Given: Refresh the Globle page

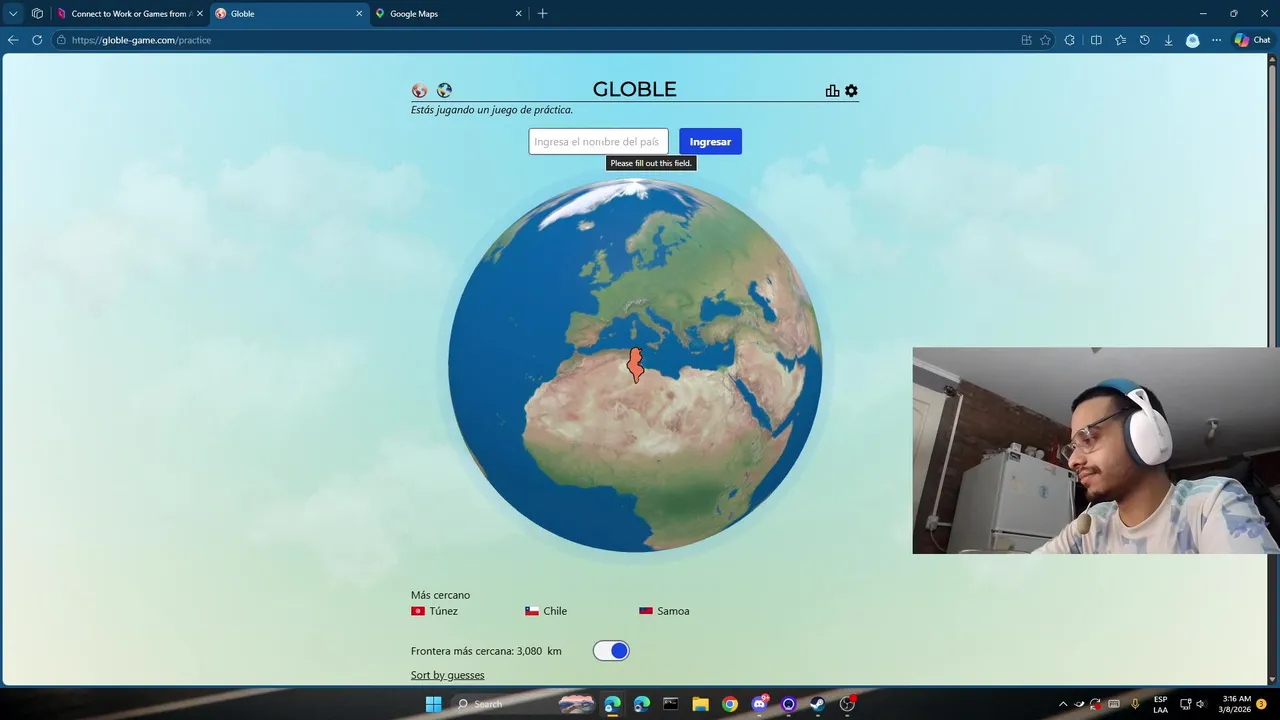Looking at the screenshot, I should tap(37, 40).
